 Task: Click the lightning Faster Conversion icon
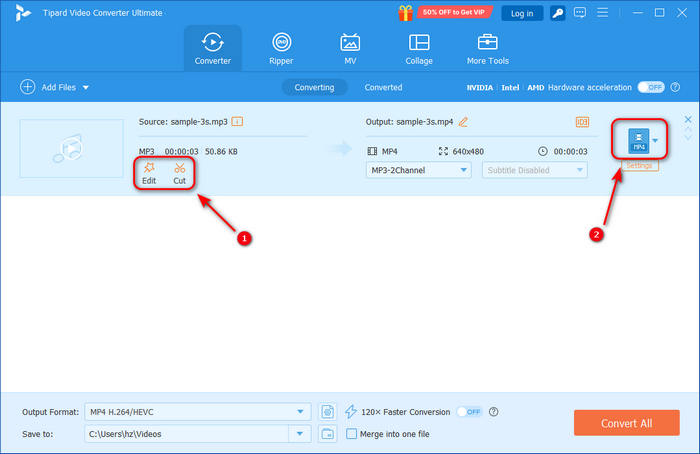[x=351, y=412]
